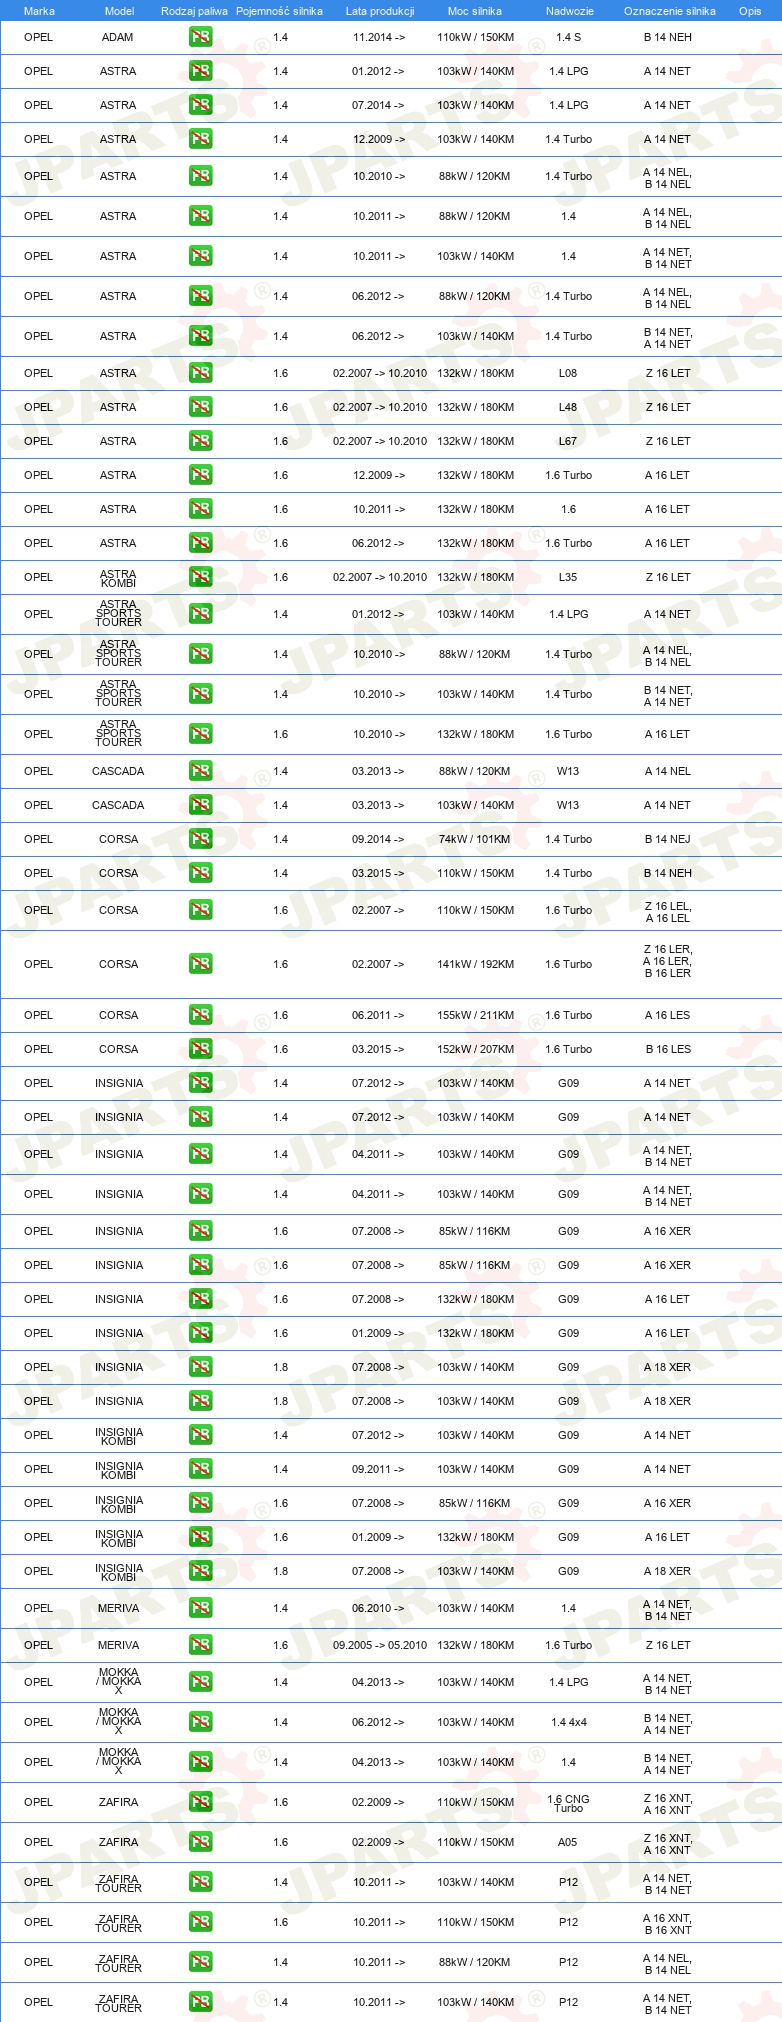782x2022 pixels.
Task: Click the Nadwozie column header
Action: pyautogui.click(x=569, y=11)
